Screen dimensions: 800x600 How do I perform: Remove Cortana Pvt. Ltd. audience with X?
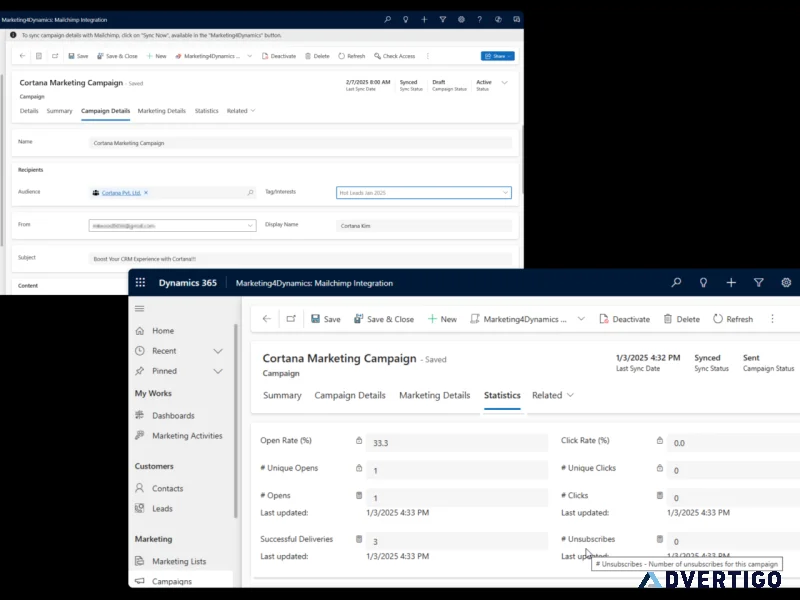pos(146,193)
